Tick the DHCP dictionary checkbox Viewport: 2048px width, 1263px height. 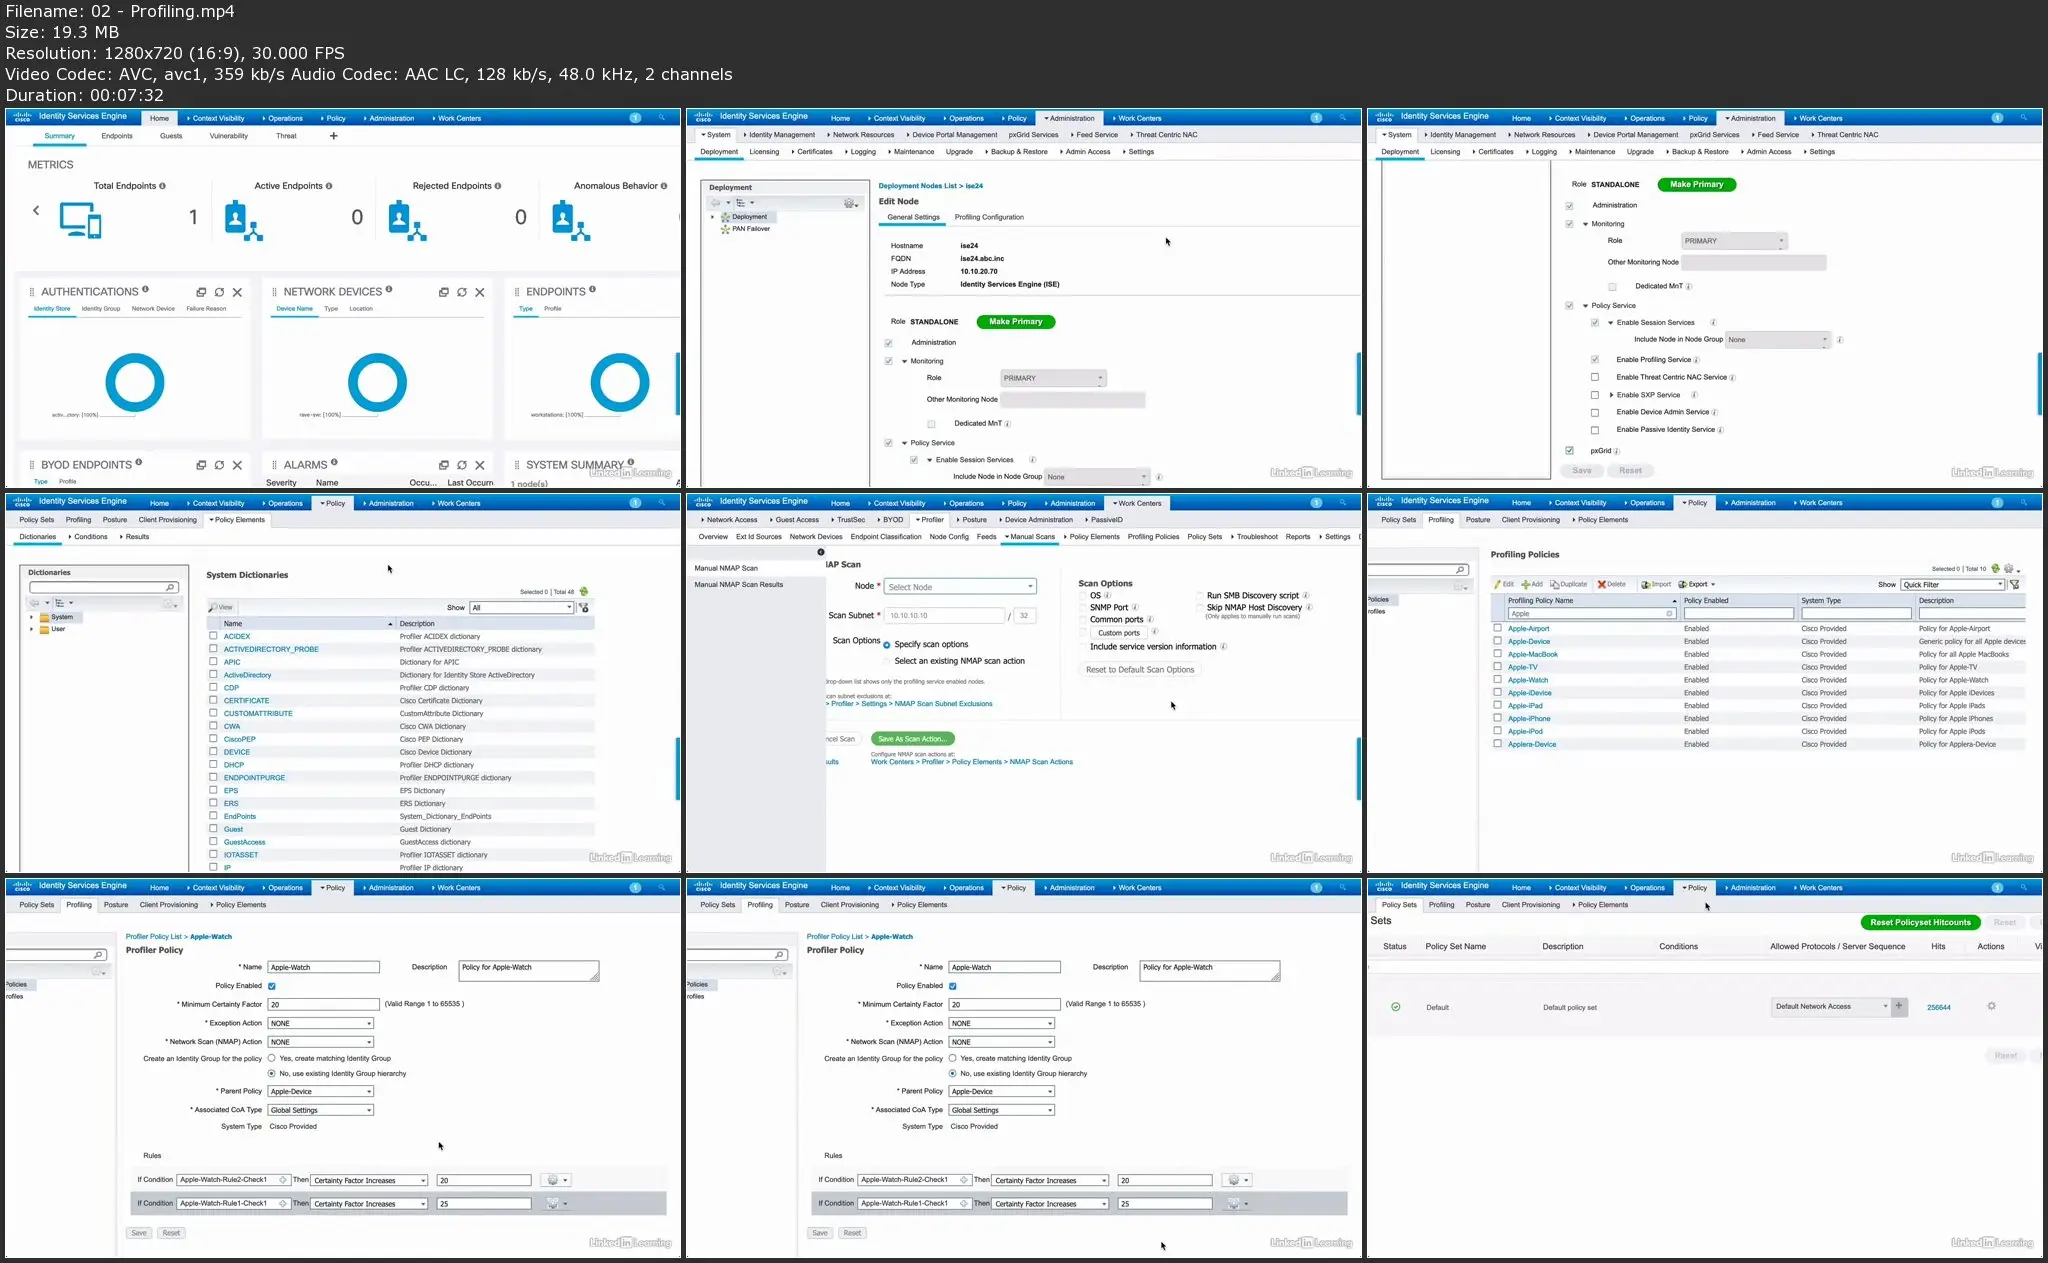(213, 765)
